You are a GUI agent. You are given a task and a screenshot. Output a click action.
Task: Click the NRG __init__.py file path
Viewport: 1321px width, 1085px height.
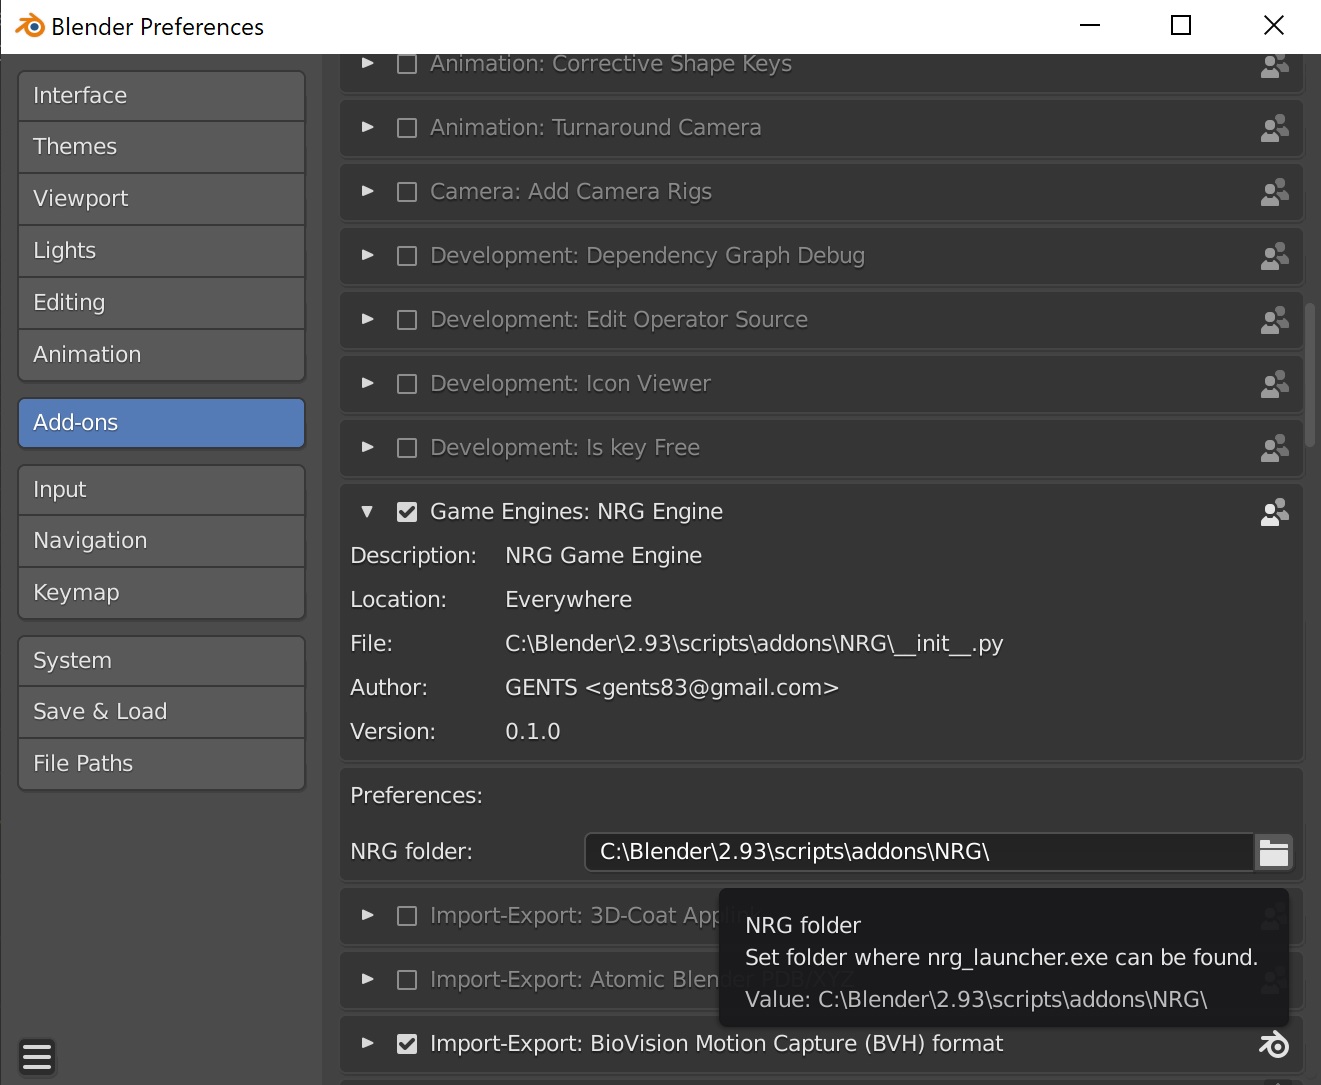[754, 644]
